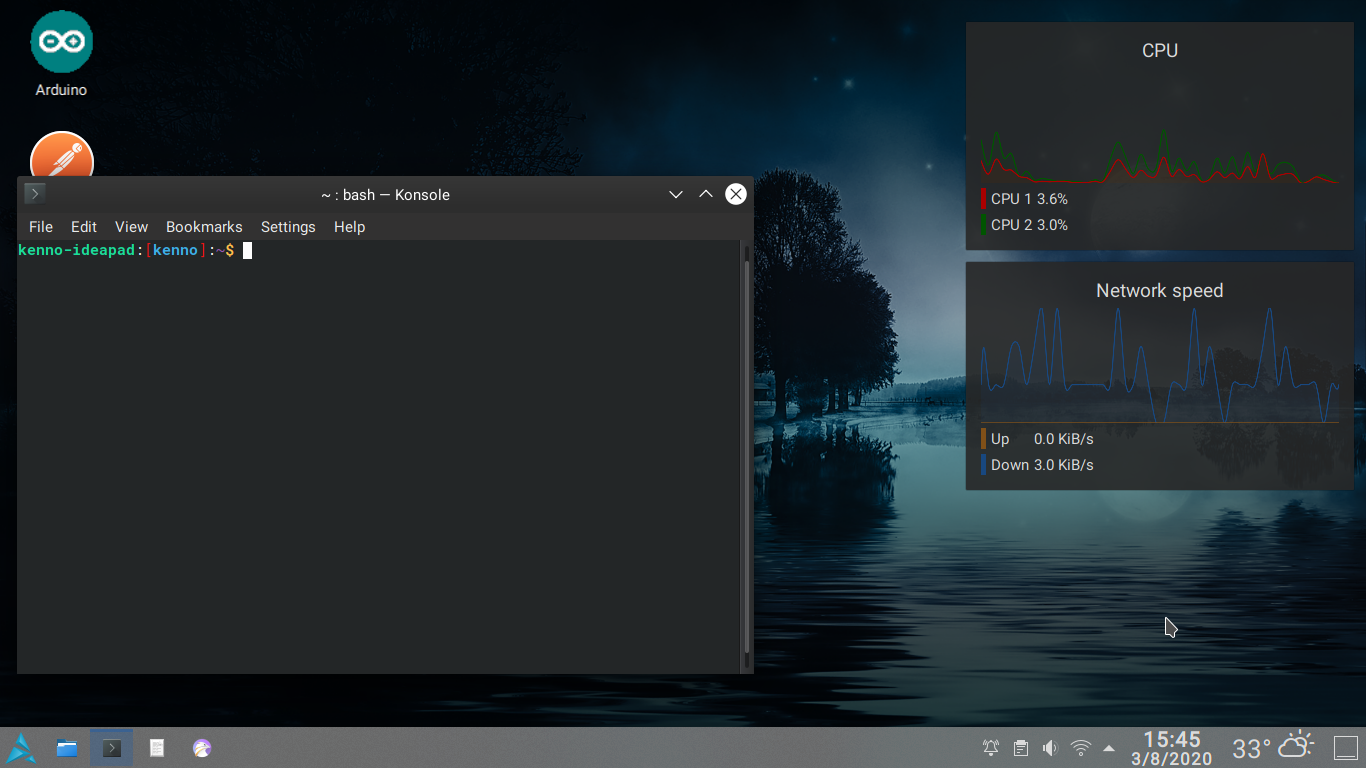Open the text document icon in the taskbar
The width and height of the screenshot is (1366, 768).
157,748
